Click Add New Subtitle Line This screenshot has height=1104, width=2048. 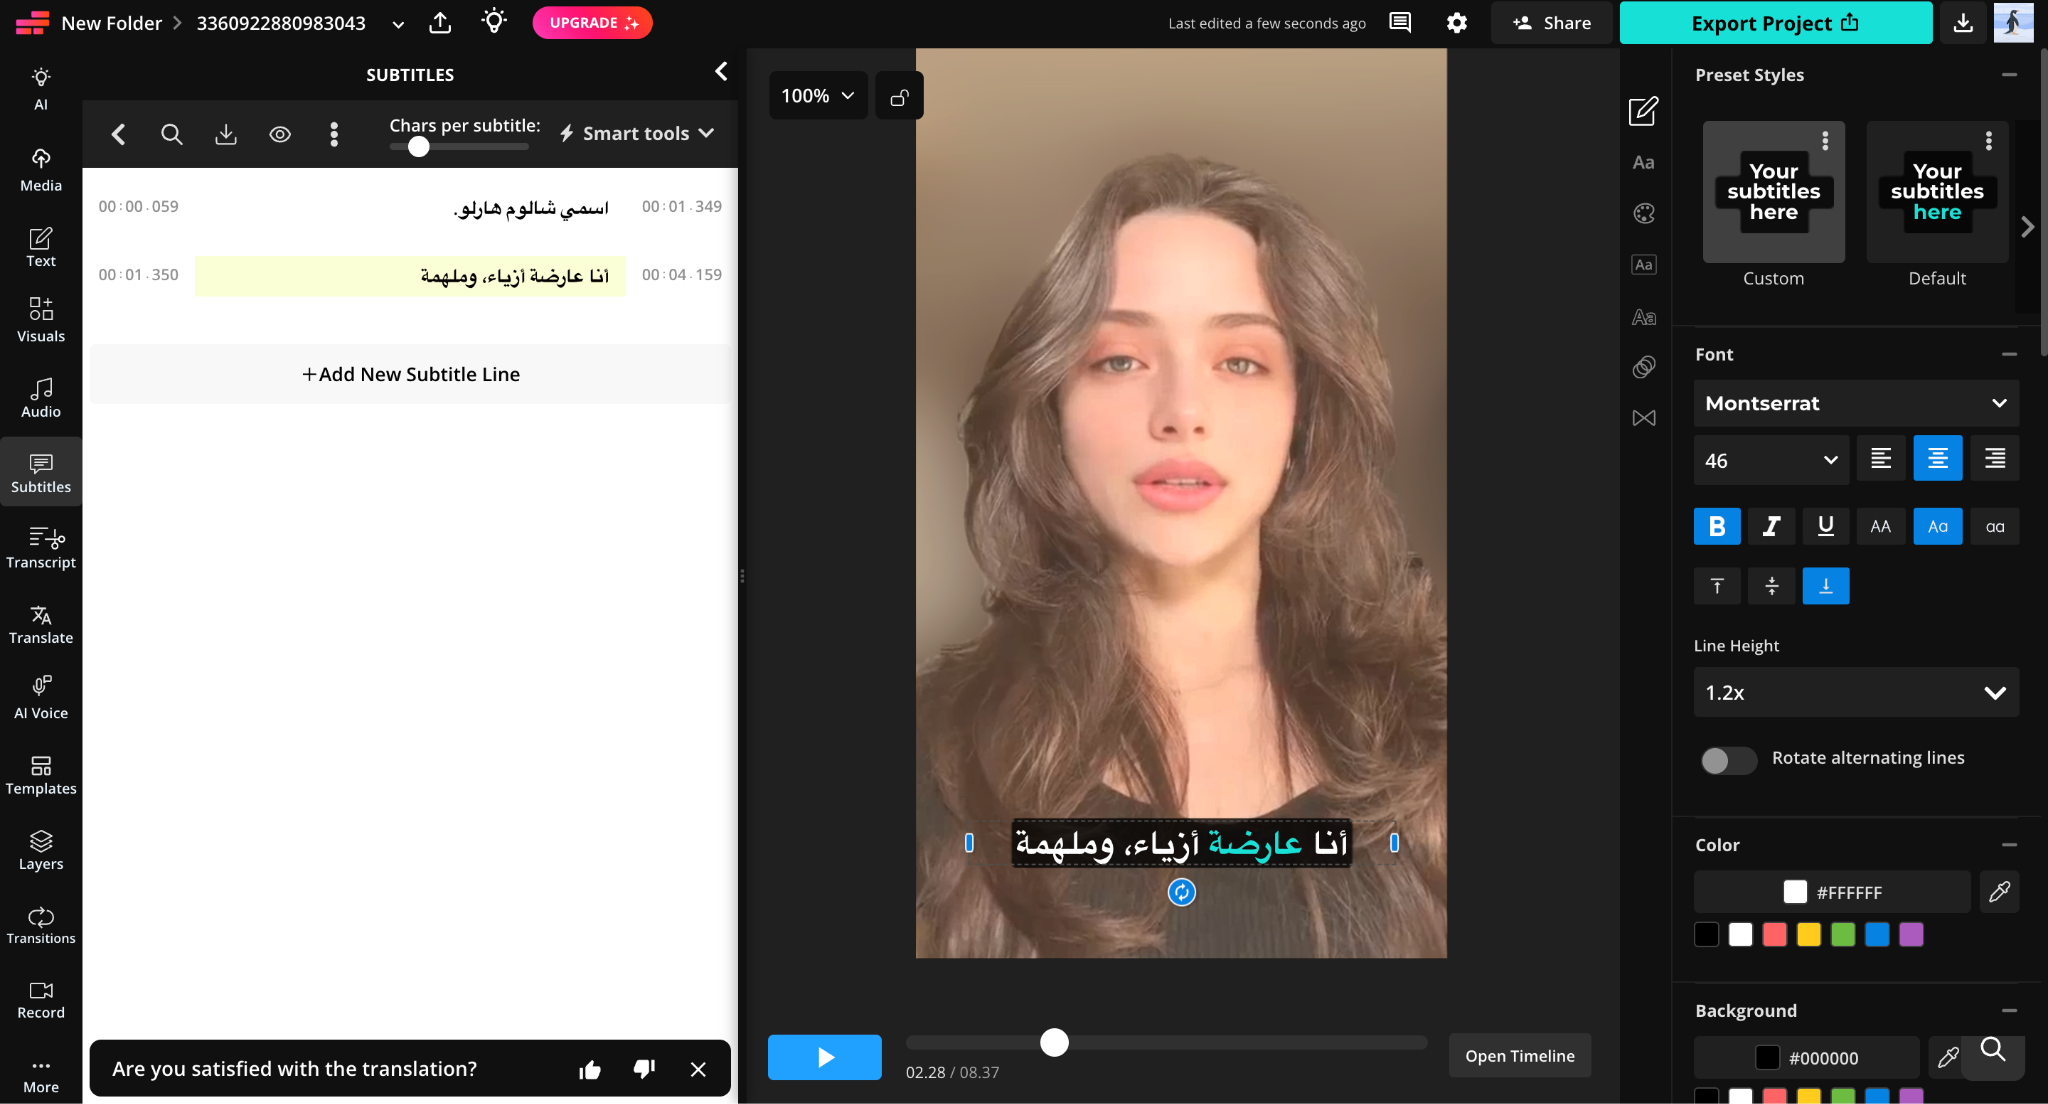coord(410,374)
